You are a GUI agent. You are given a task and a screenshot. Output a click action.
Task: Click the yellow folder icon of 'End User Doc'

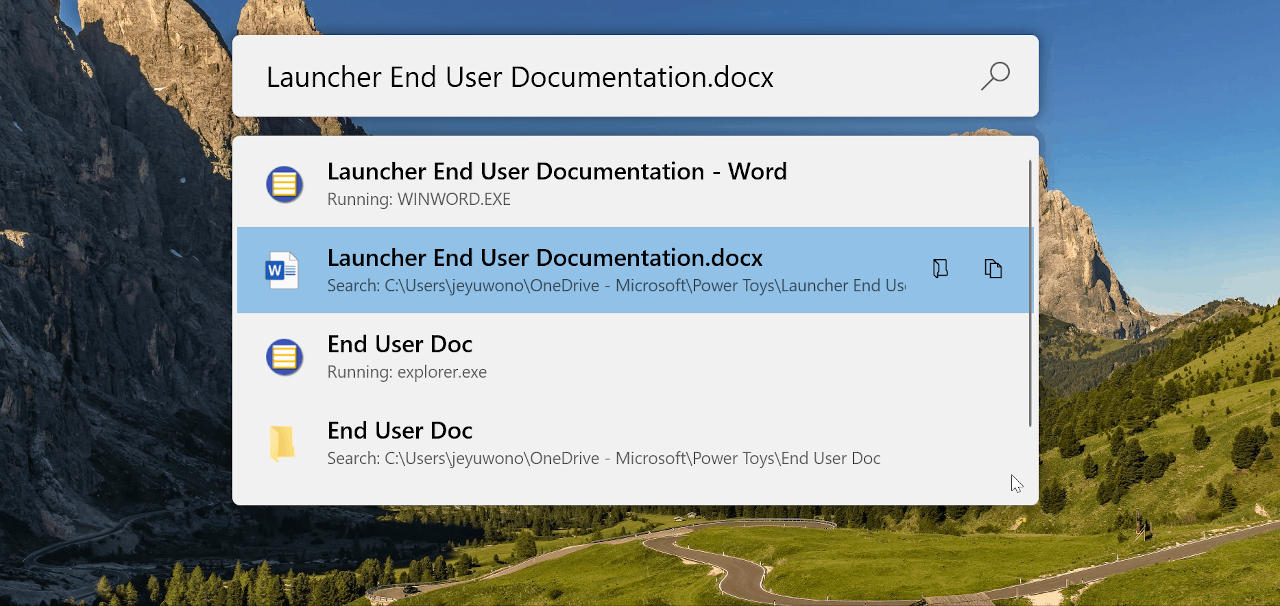click(x=283, y=443)
